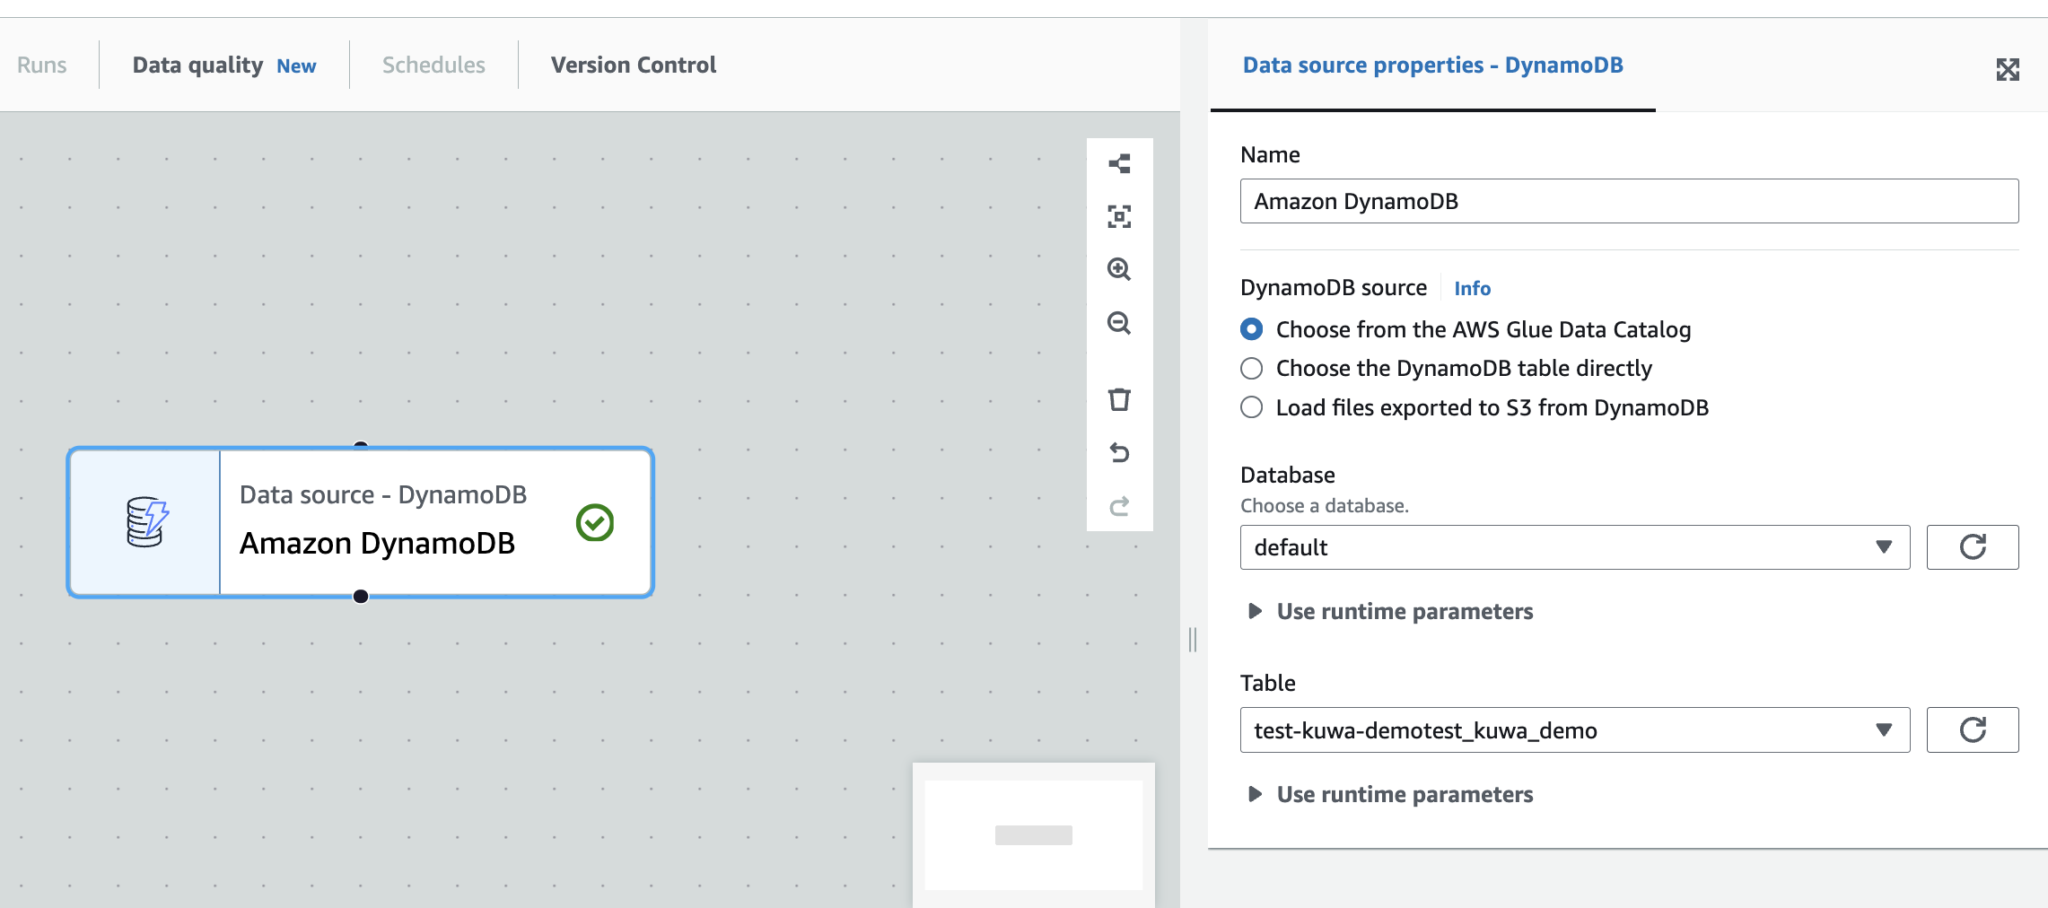2048x908 pixels.
Task: Switch to the Version Control tab
Action: click(x=632, y=64)
